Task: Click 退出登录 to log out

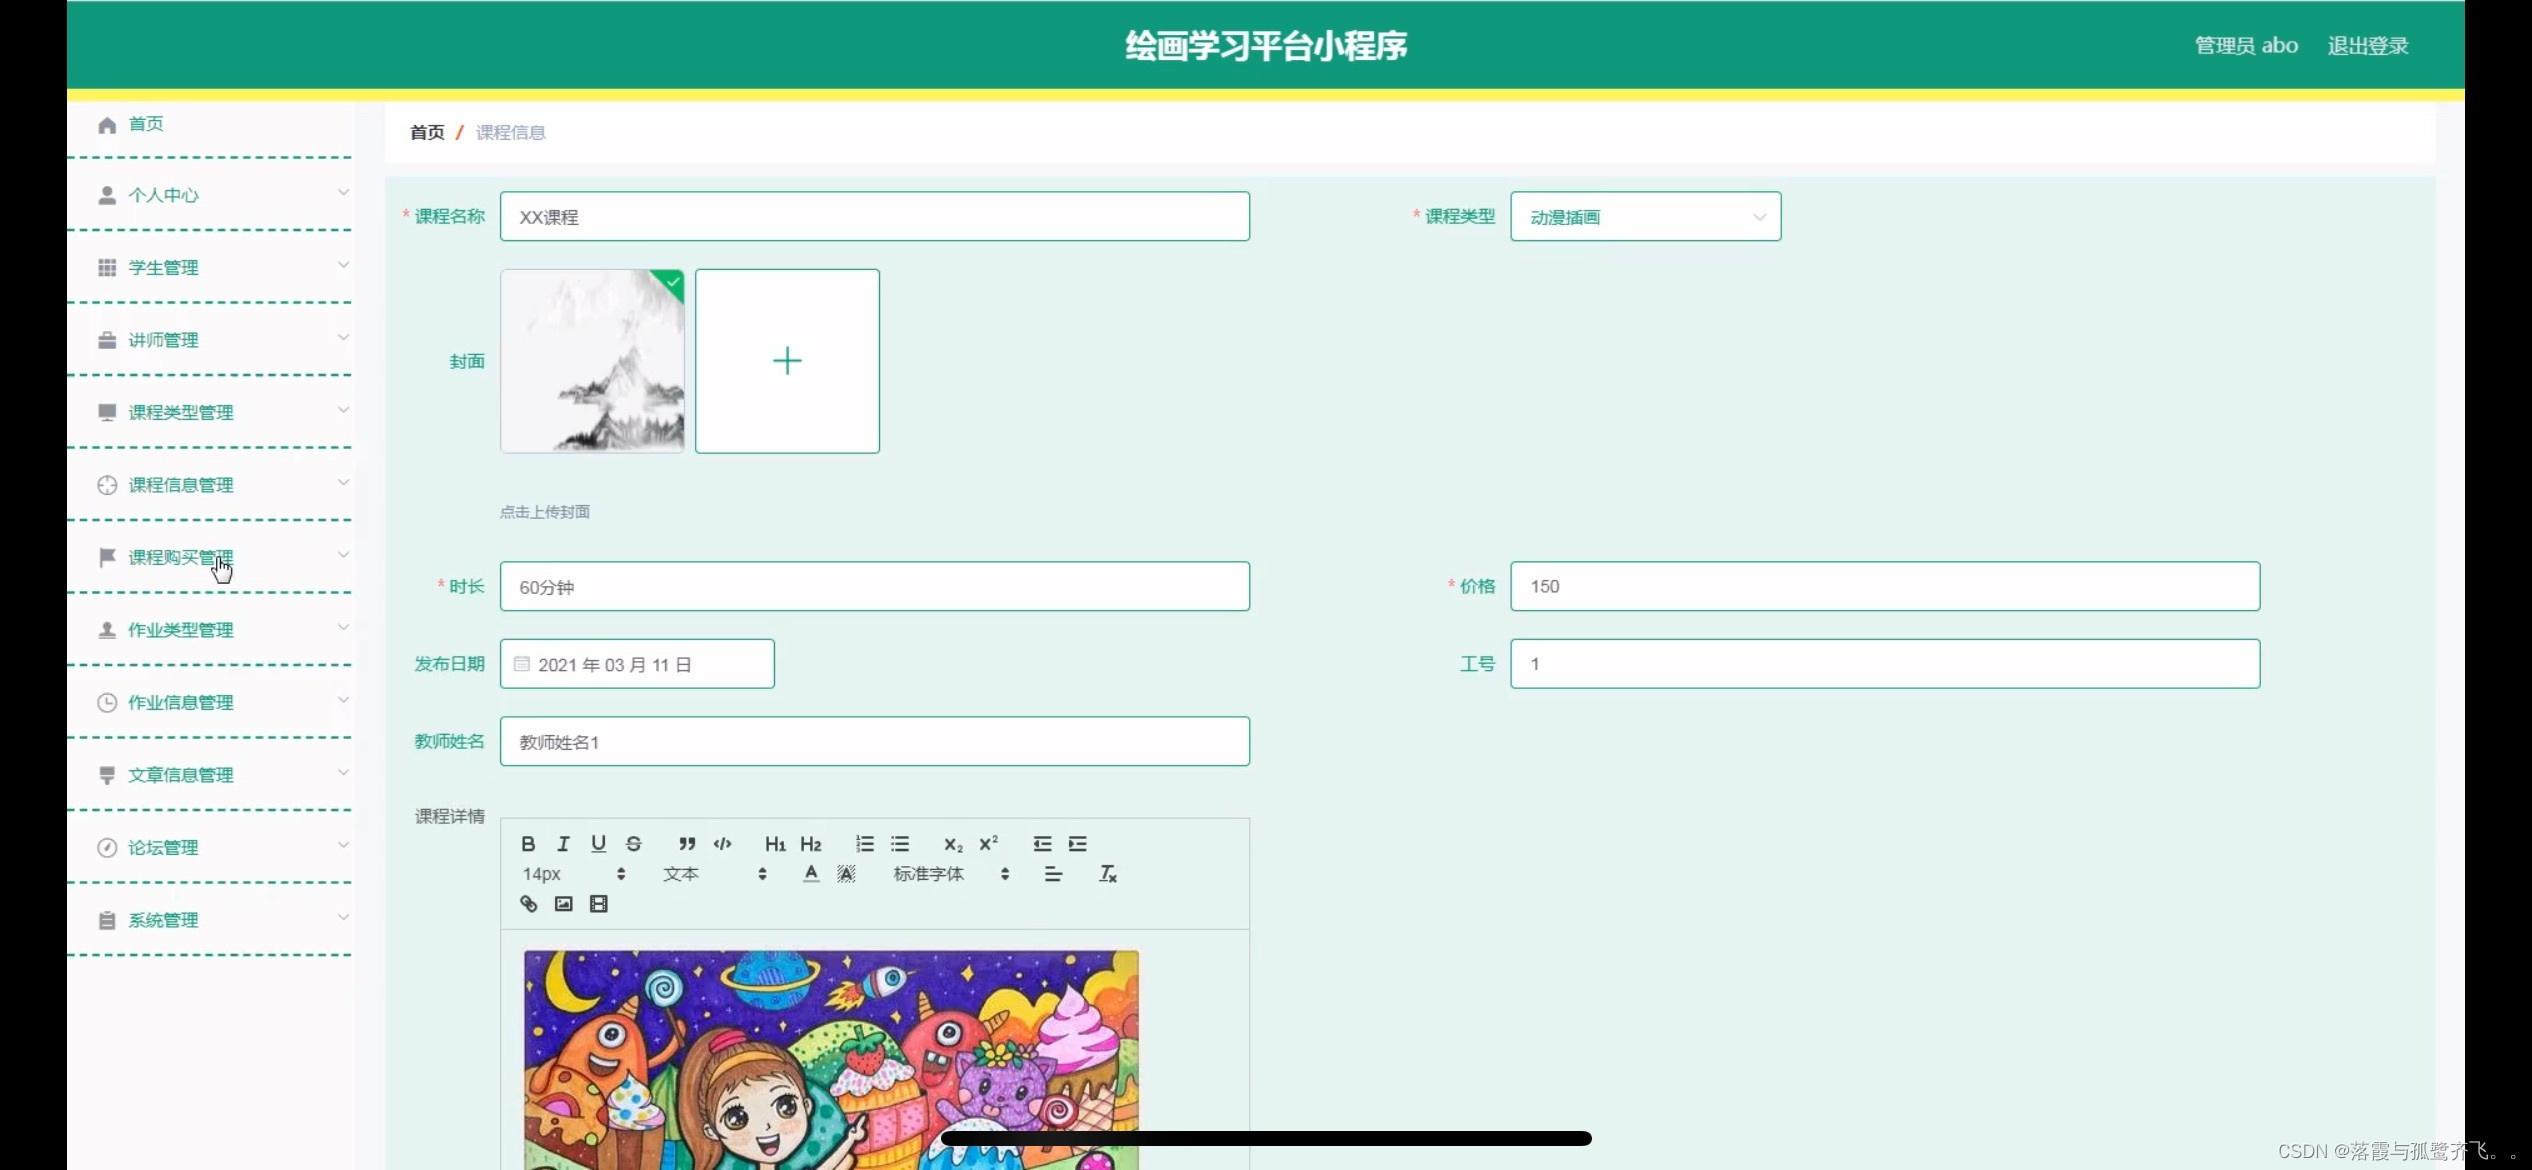Action: pos(2367,45)
